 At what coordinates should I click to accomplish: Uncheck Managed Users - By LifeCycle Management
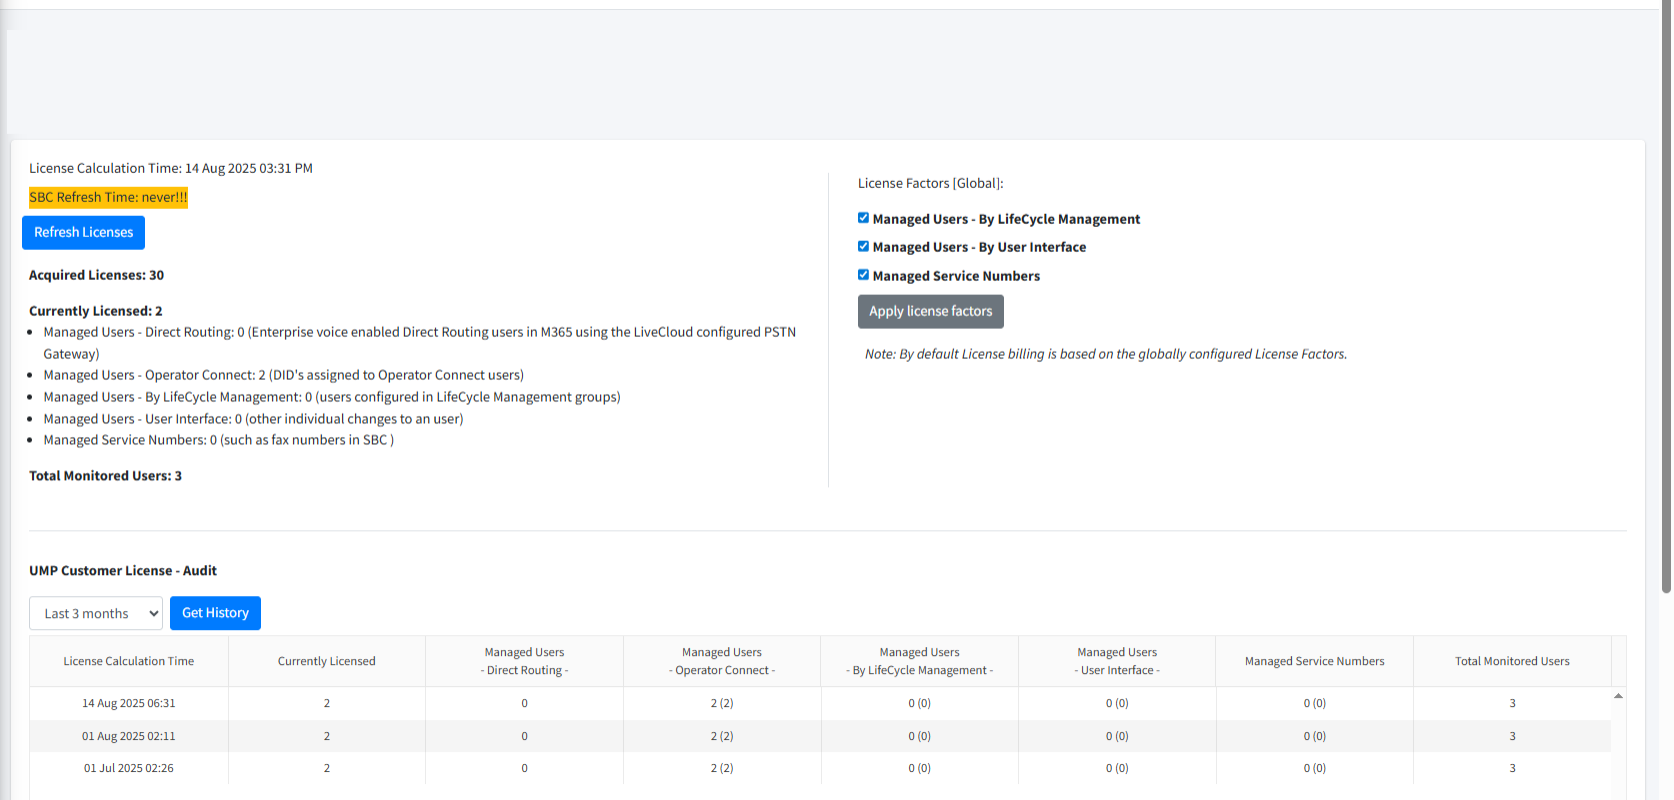click(x=863, y=218)
